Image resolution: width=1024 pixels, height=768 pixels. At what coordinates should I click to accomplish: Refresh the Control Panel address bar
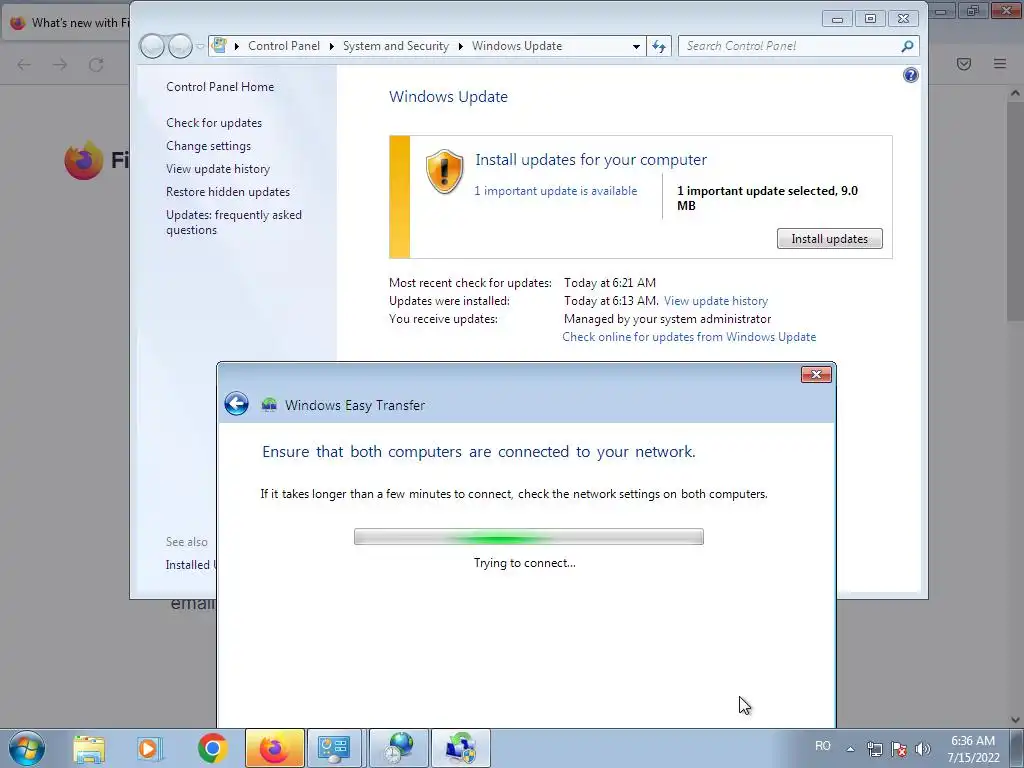[x=659, y=46]
